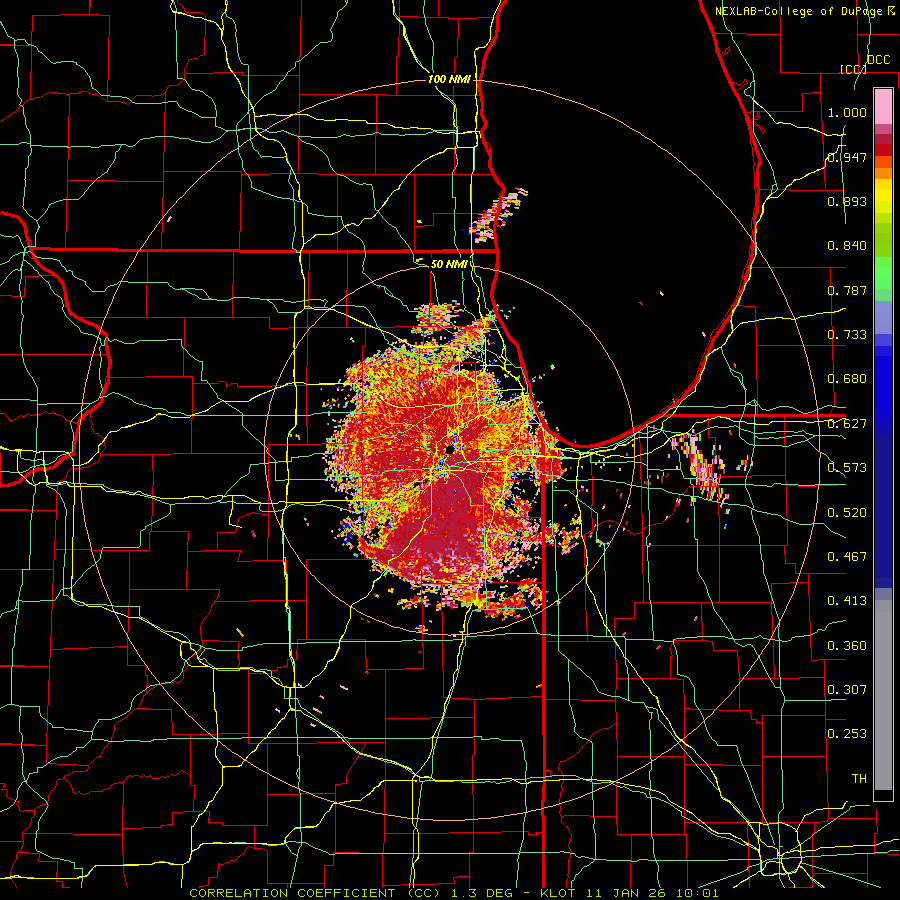Select the 0.573 legend value

pos(847,468)
